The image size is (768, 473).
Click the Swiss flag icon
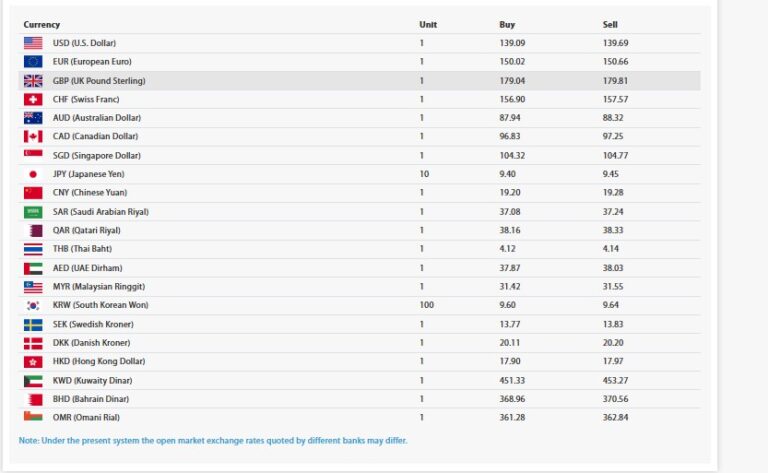click(33, 100)
